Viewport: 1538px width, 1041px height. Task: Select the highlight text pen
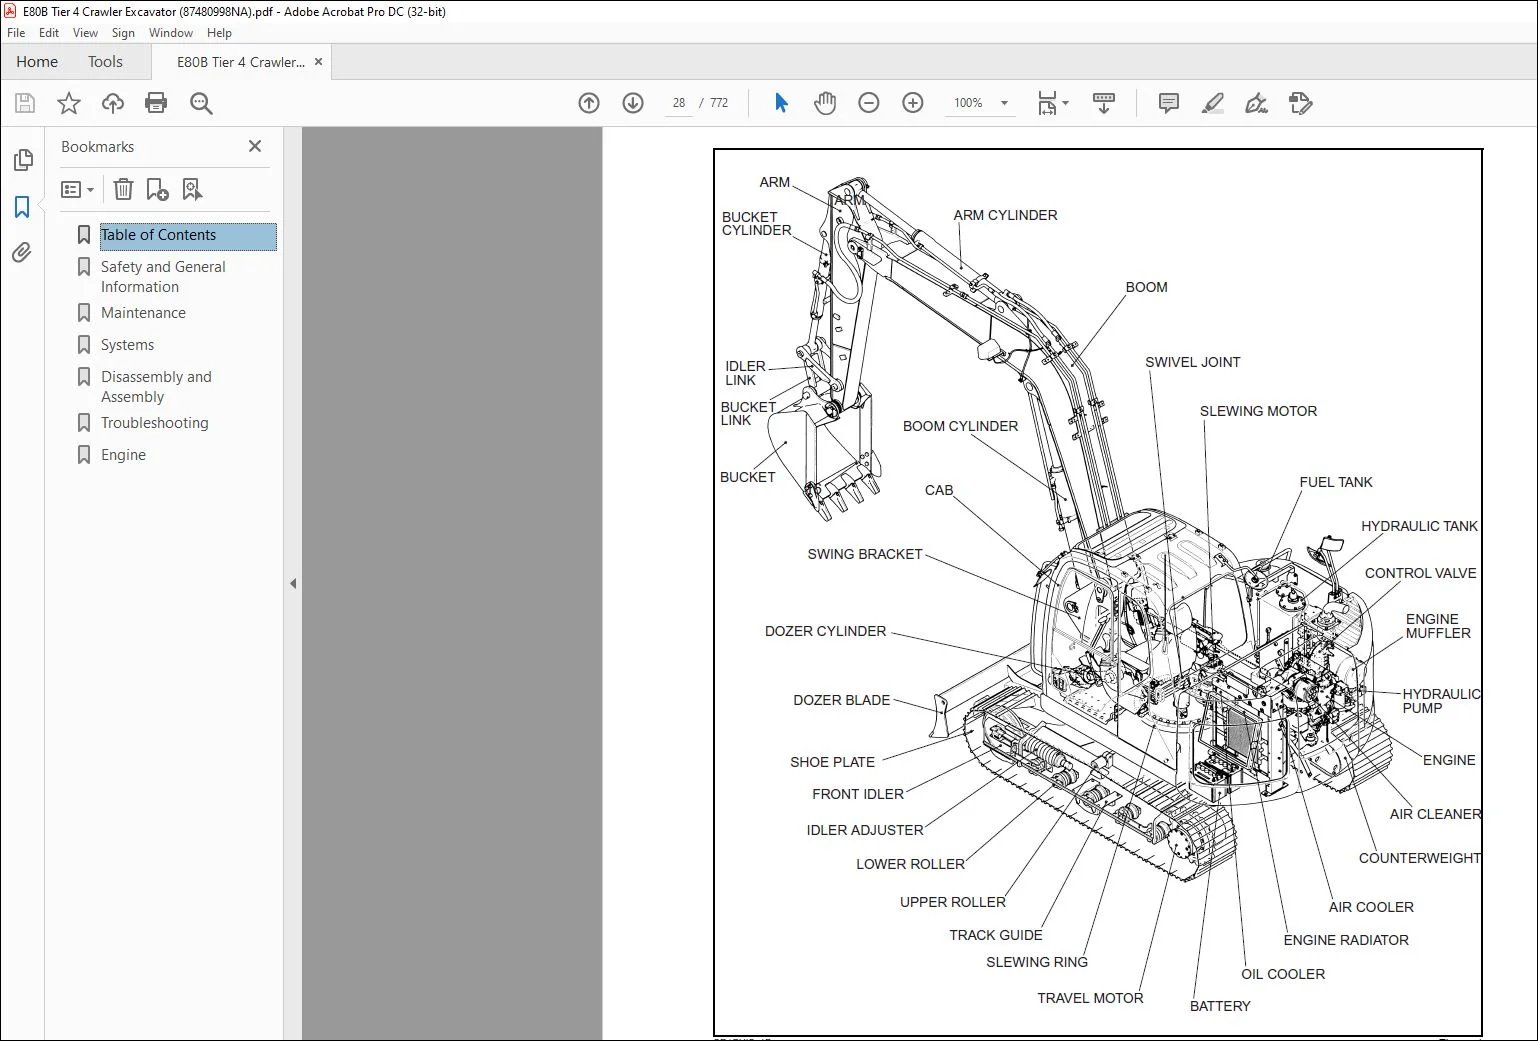1212,103
